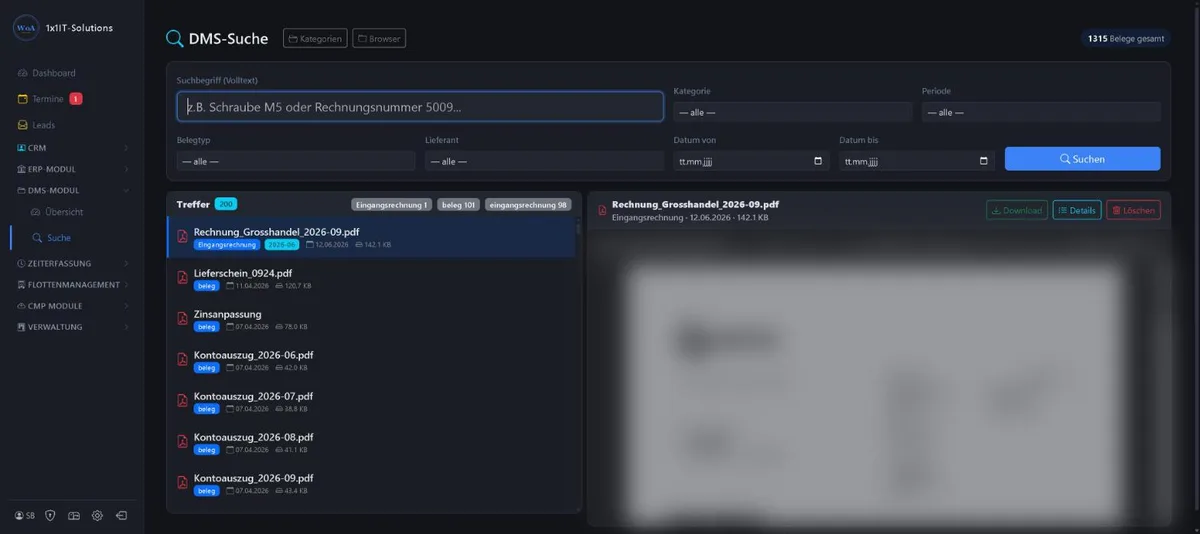Expand the VERWALTUNG section

[72, 327]
